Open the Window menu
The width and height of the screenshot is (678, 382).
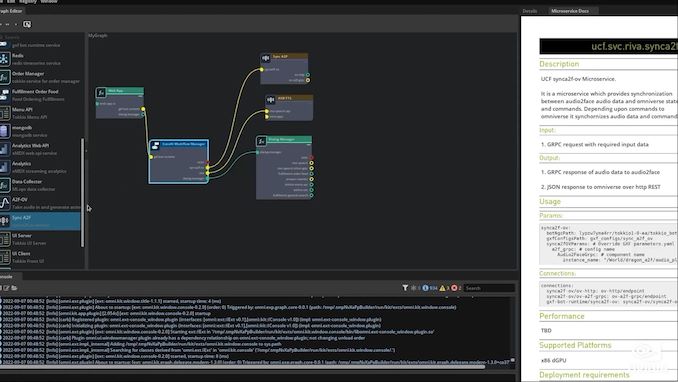(49, 2)
